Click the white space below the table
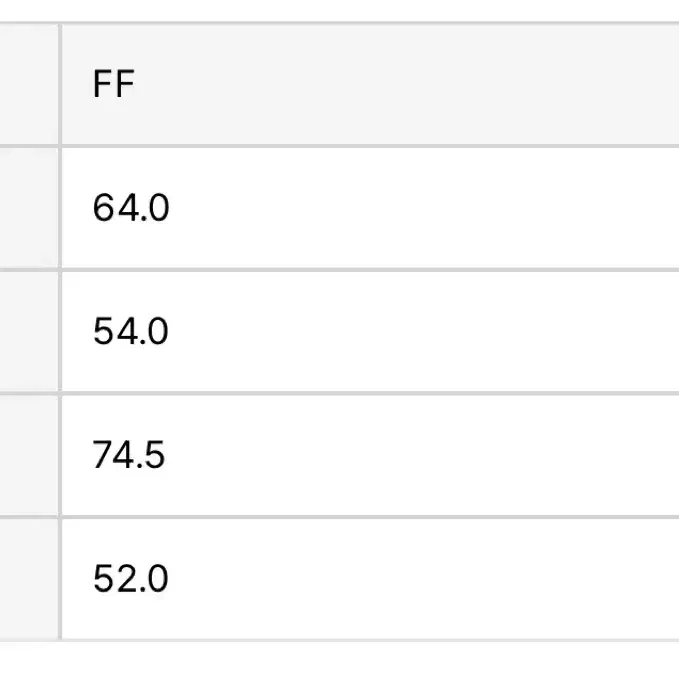 click(x=340, y=661)
